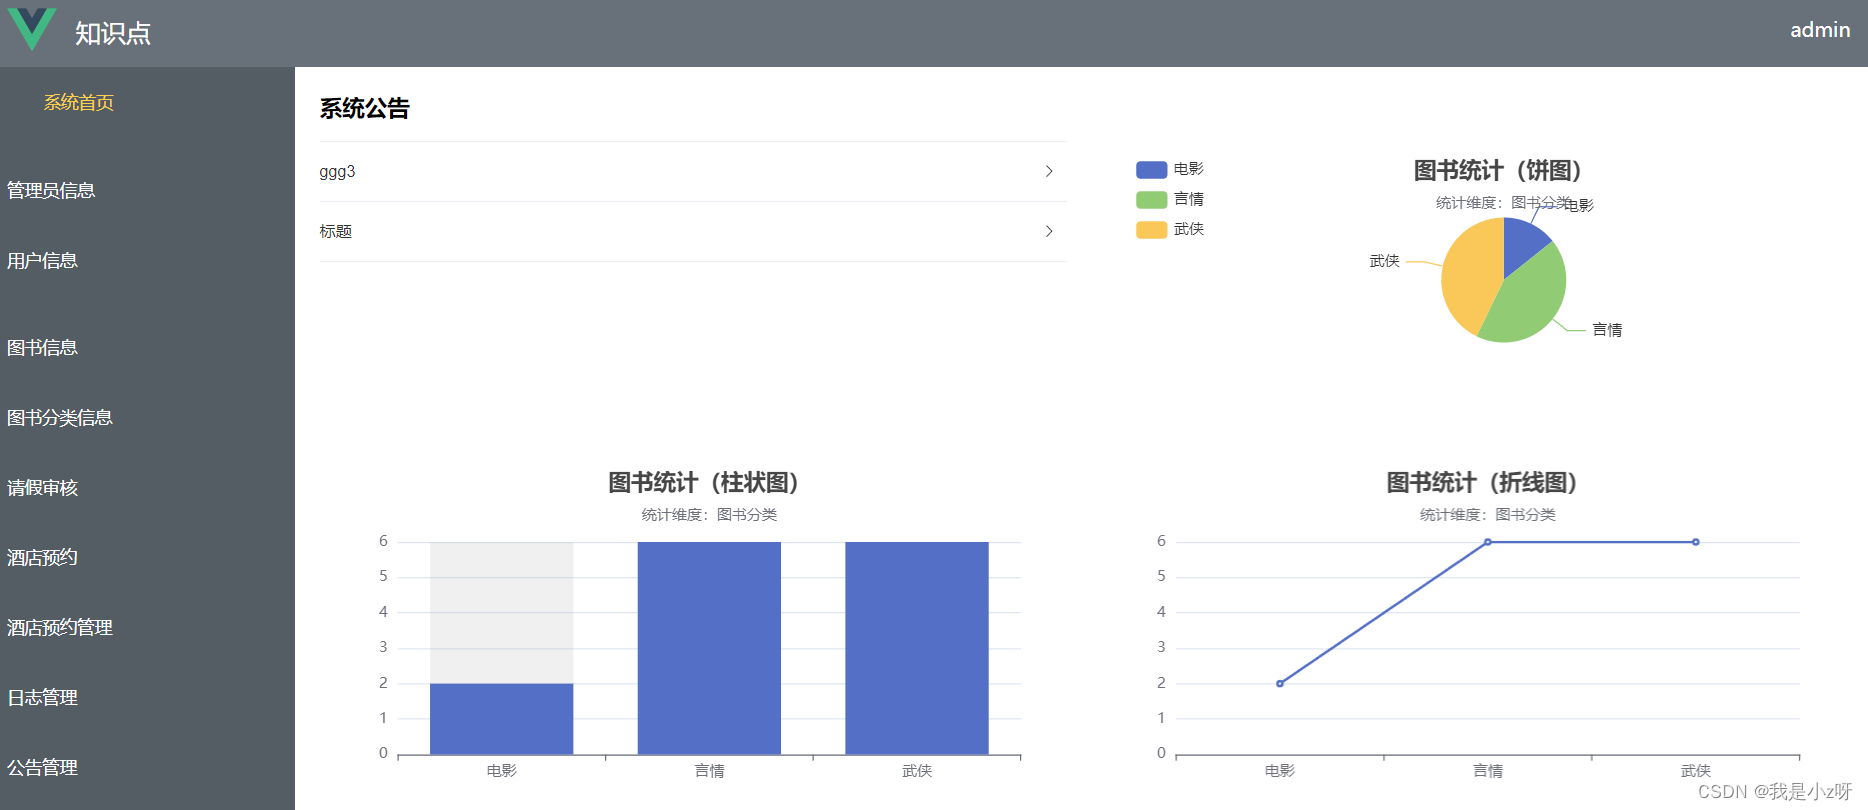Click the 武侠 point on line chart
The image size is (1868, 810).
[1696, 542]
